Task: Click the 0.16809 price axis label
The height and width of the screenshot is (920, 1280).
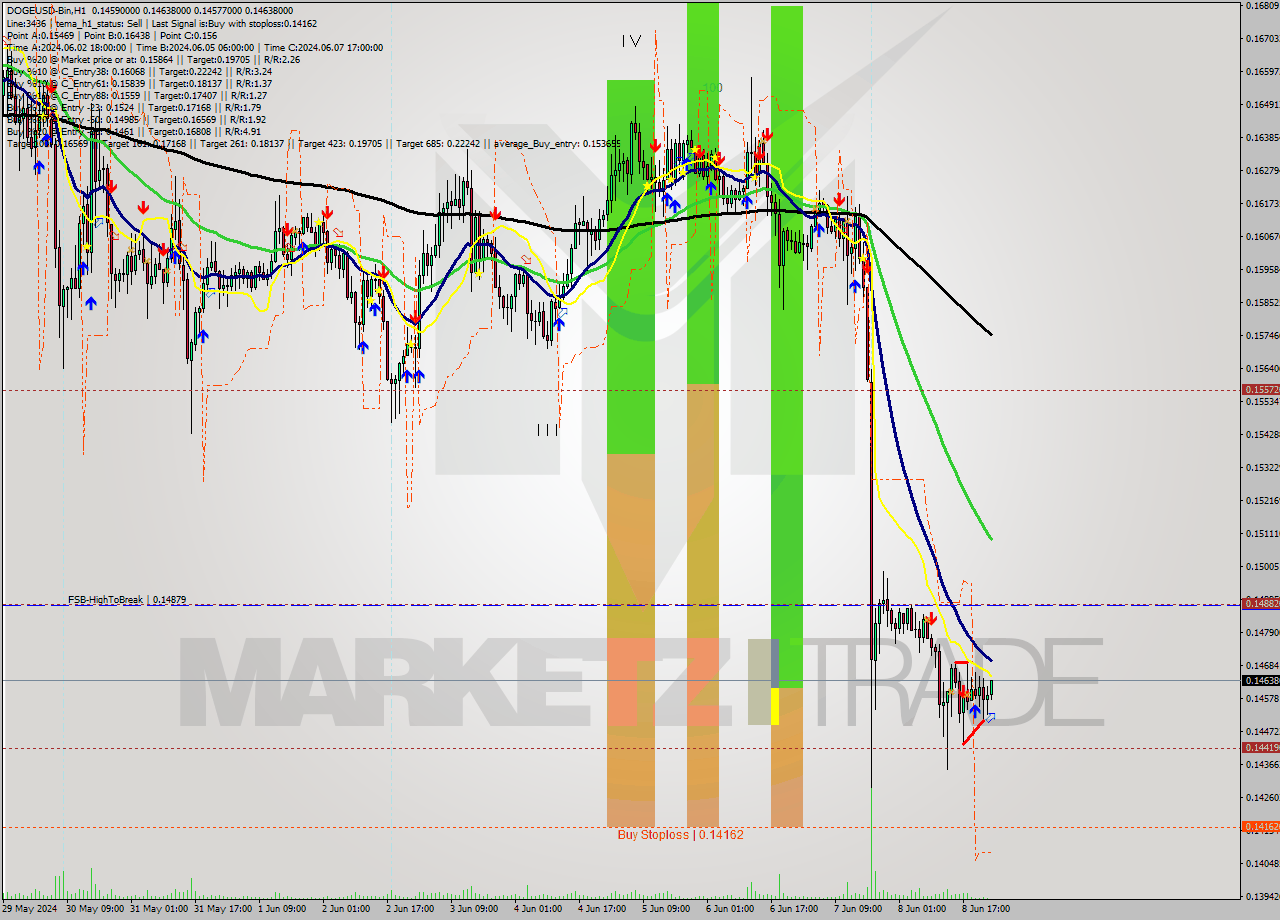Action: [x=1262, y=5]
